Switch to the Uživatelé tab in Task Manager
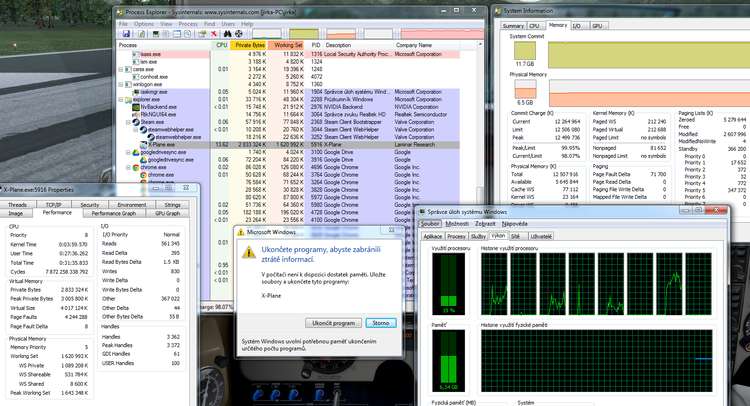This screenshot has height=406, width=750. (x=541, y=236)
